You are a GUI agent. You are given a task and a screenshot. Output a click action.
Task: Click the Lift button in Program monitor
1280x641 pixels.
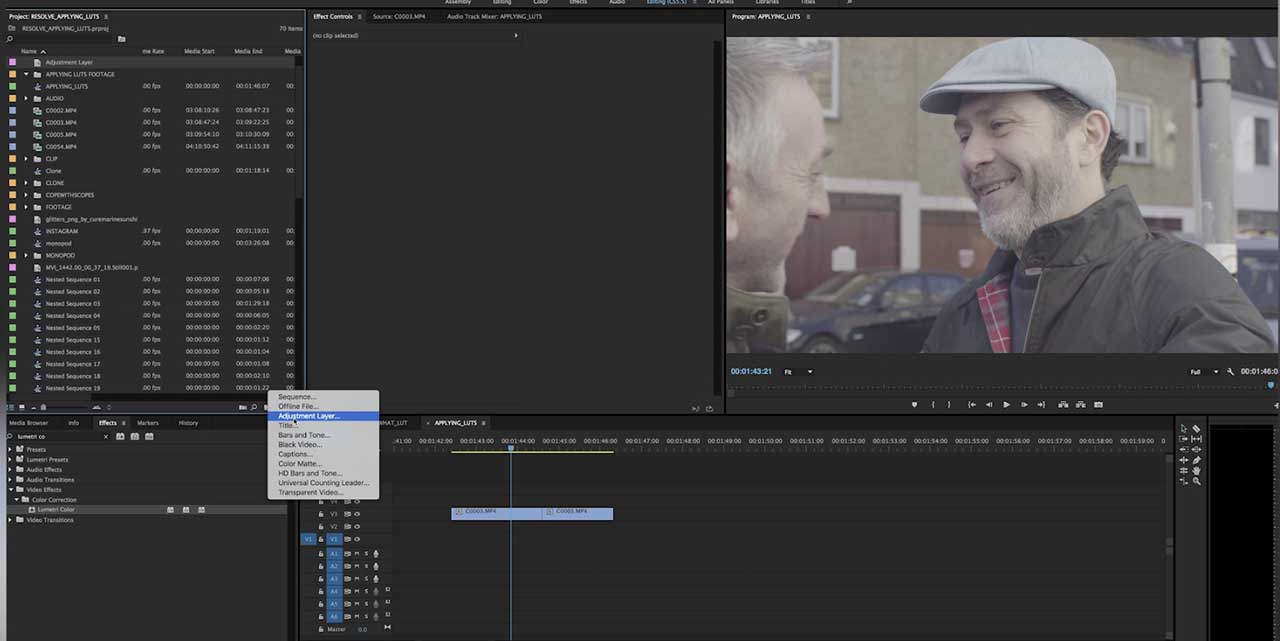[x=1063, y=404]
